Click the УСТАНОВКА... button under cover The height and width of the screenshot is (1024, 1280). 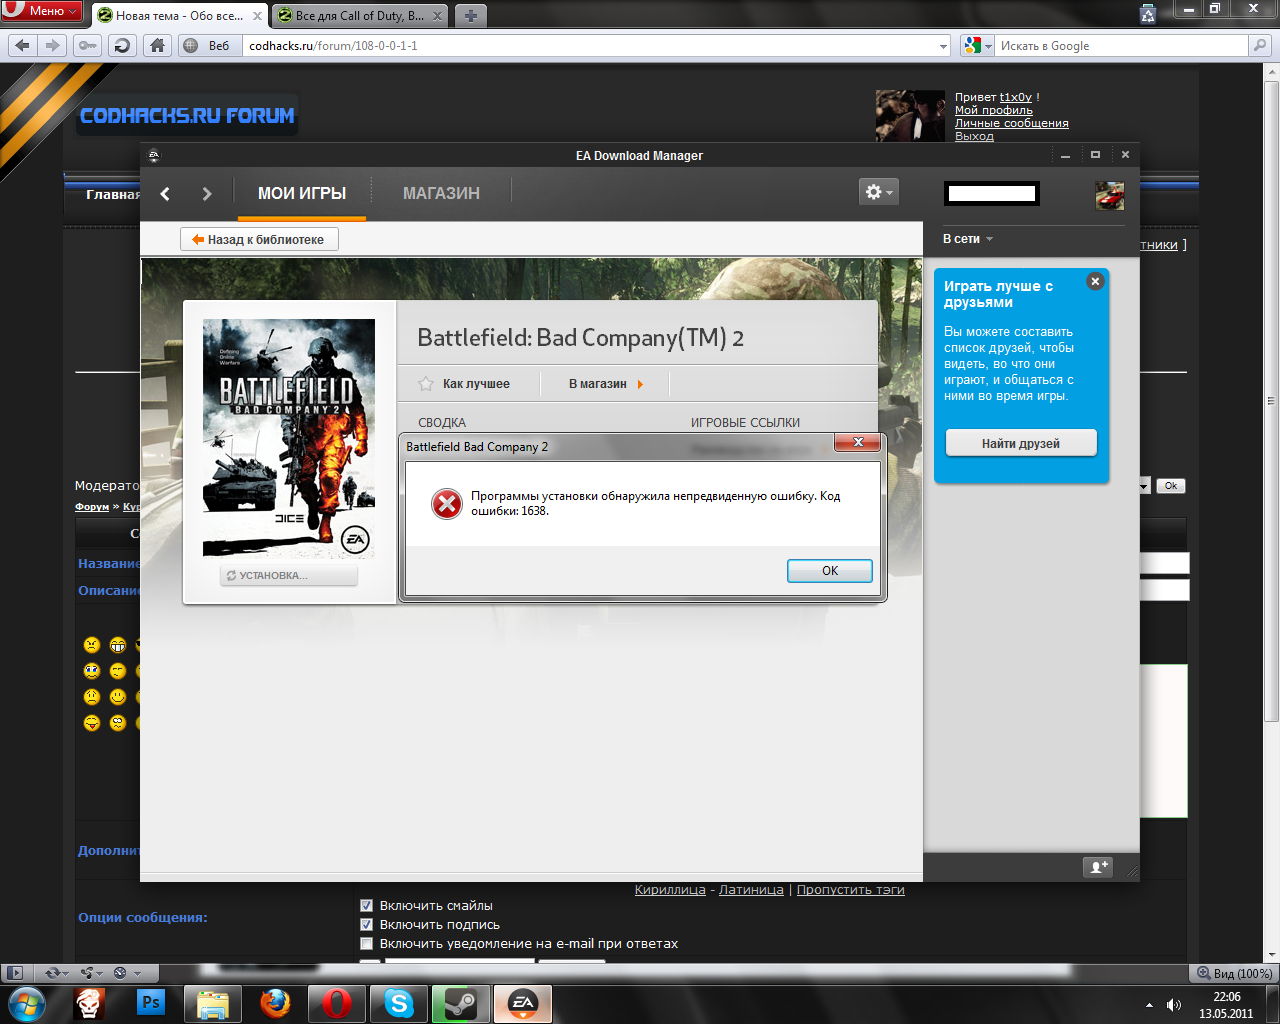coord(289,575)
